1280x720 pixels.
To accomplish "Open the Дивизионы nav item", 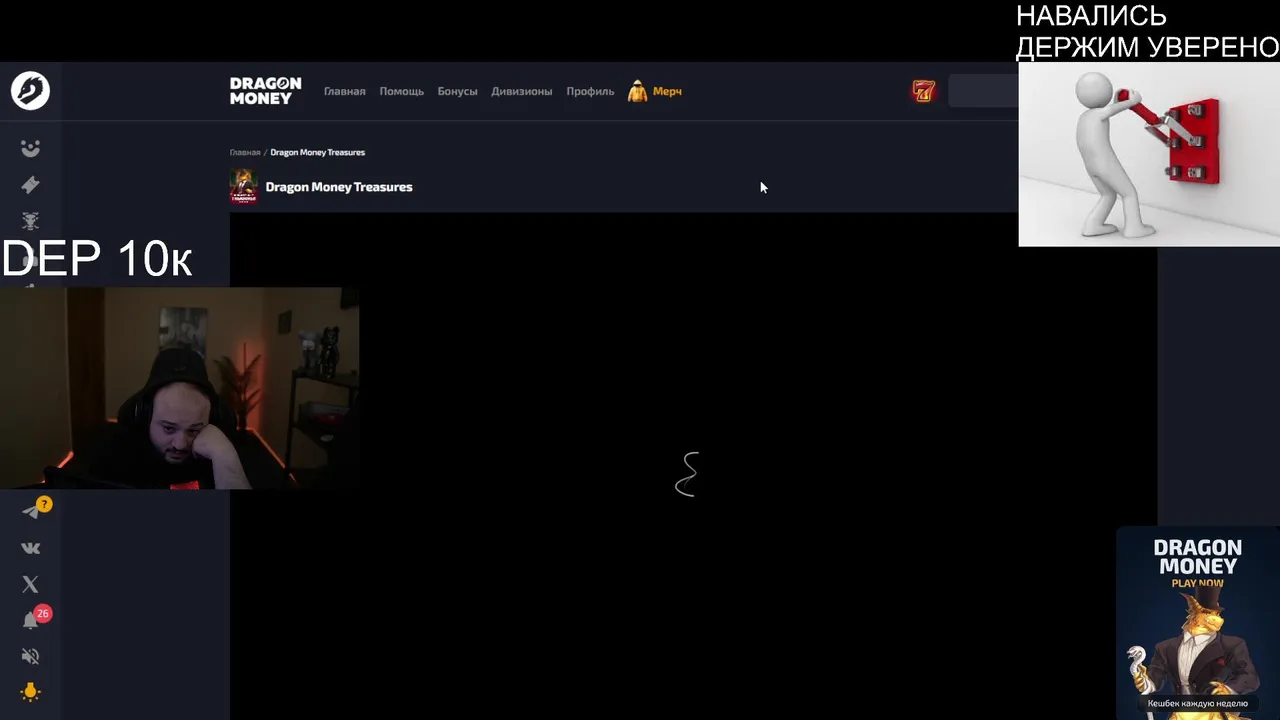I will pos(521,91).
